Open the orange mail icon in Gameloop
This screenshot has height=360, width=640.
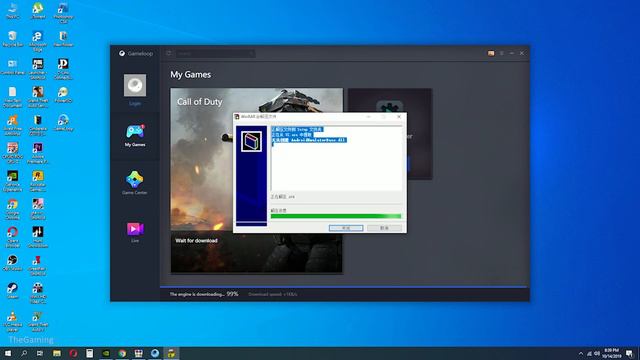coord(491,53)
